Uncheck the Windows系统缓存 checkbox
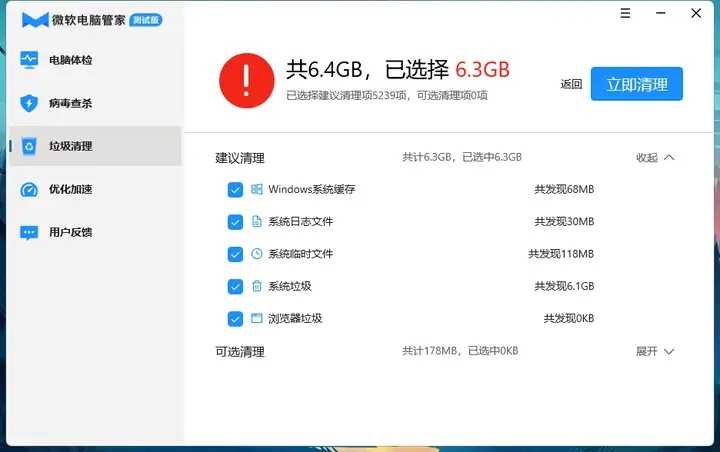The width and height of the screenshot is (720, 452). point(235,189)
